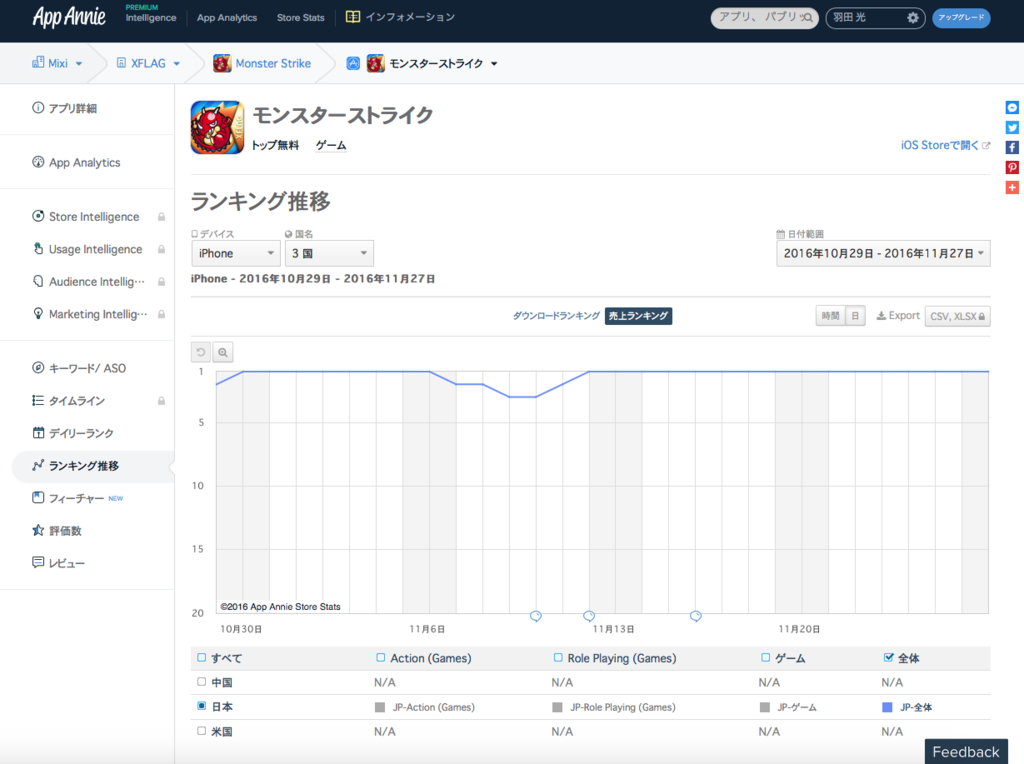Open Store Stats in top navigation

300,18
